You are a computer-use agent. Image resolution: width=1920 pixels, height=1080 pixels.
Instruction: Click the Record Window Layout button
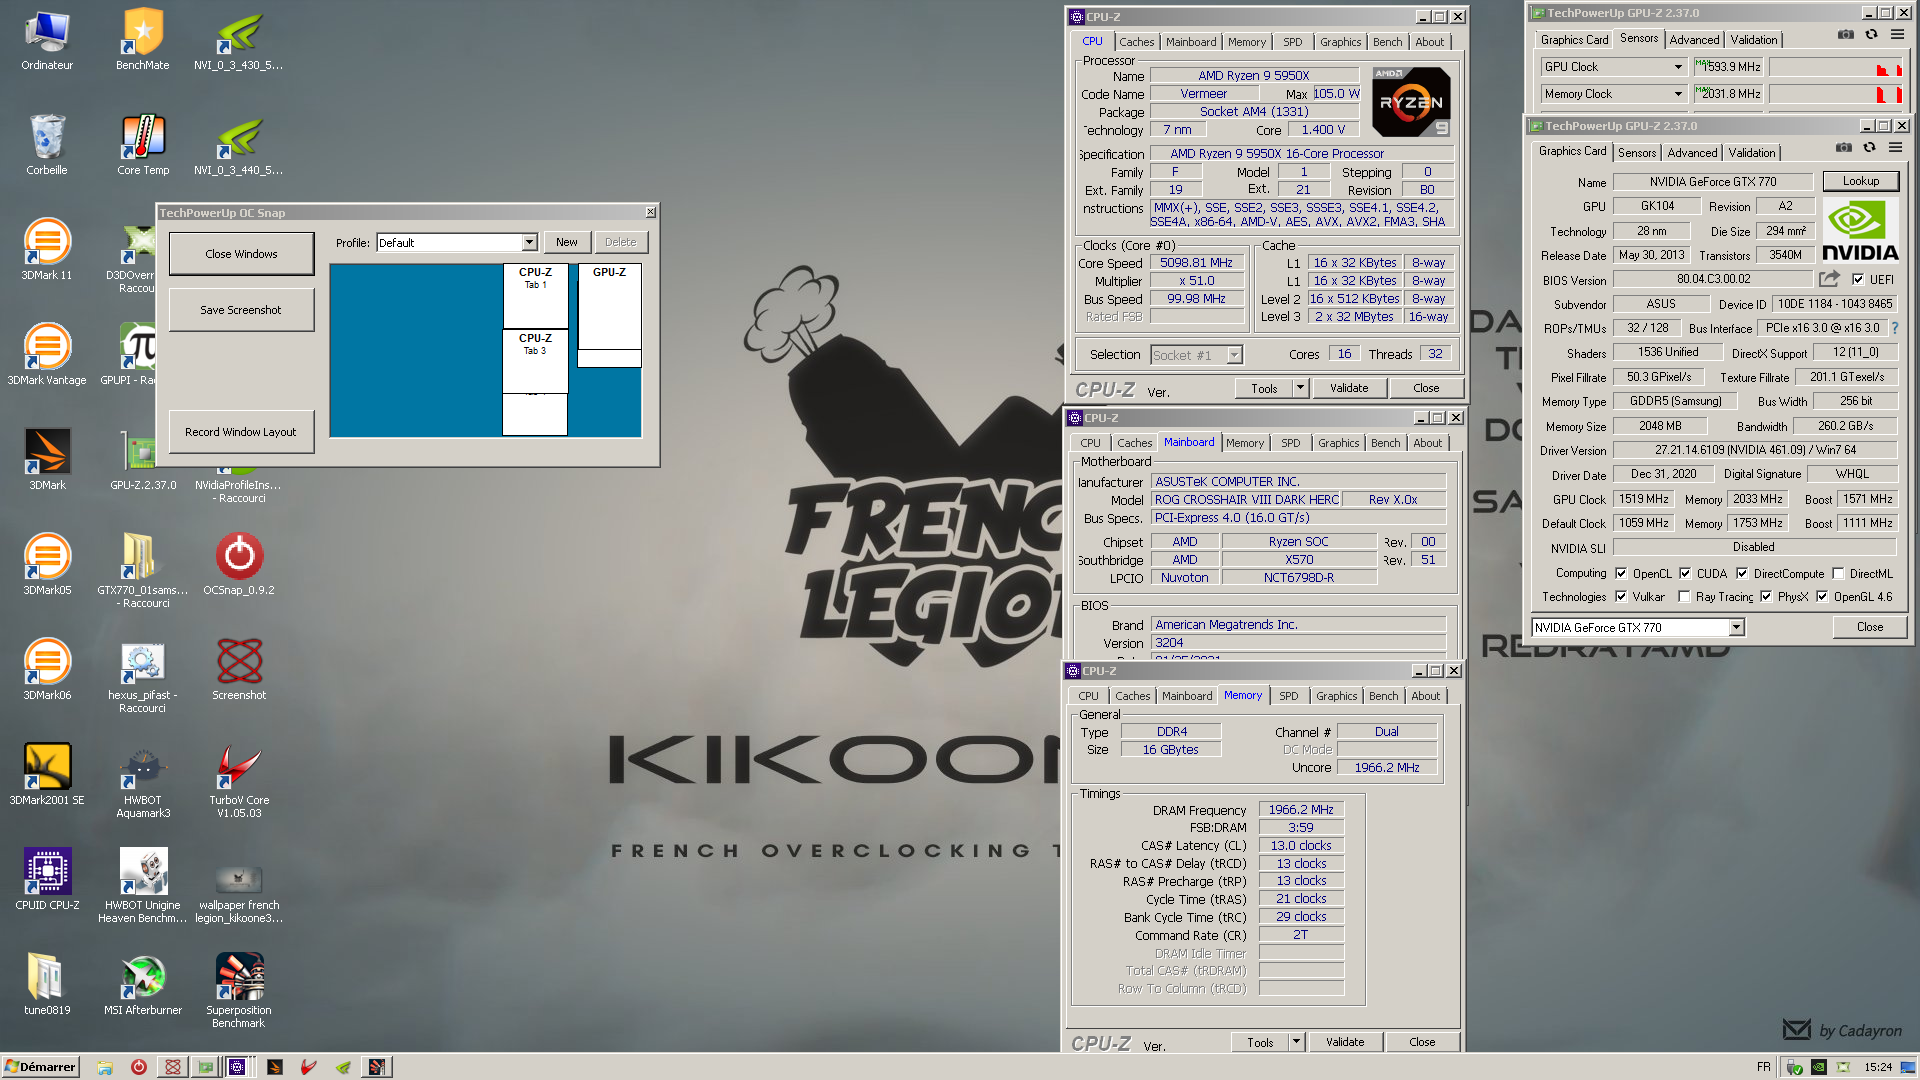pos(241,432)
